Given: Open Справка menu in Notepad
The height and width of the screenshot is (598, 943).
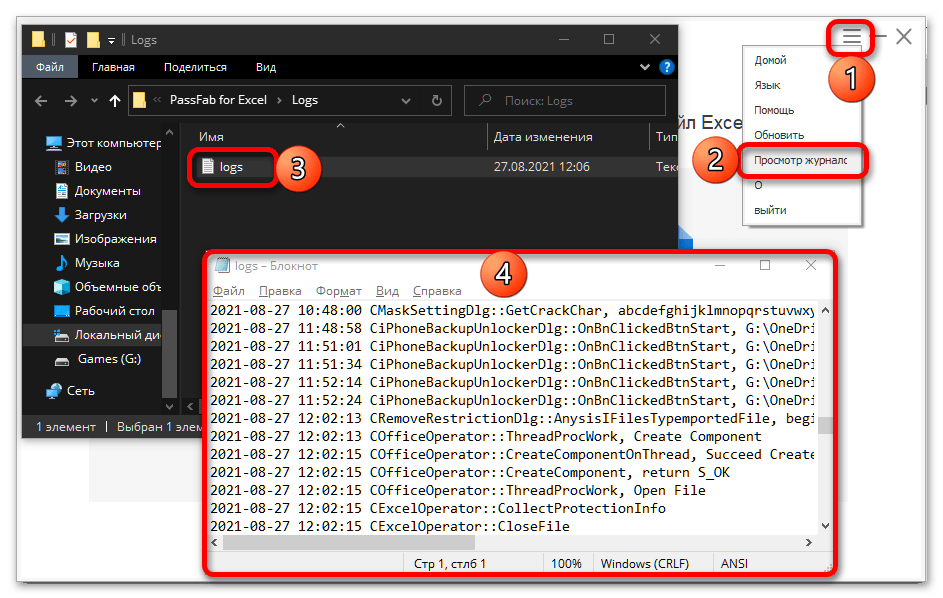Looking at the screenshot, I should pos(437,291).
